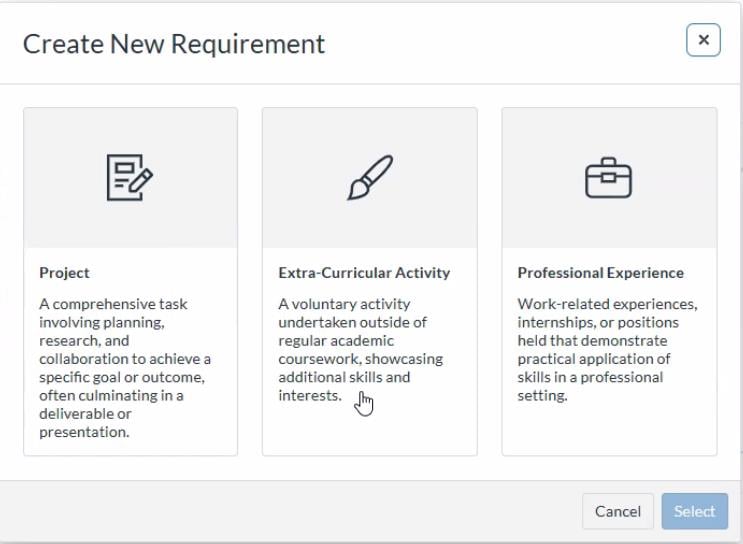The height and width of the screenshot is (544, 743).
Task: Close the Create New Requirement dialog
Action: (x=703, y=40)
